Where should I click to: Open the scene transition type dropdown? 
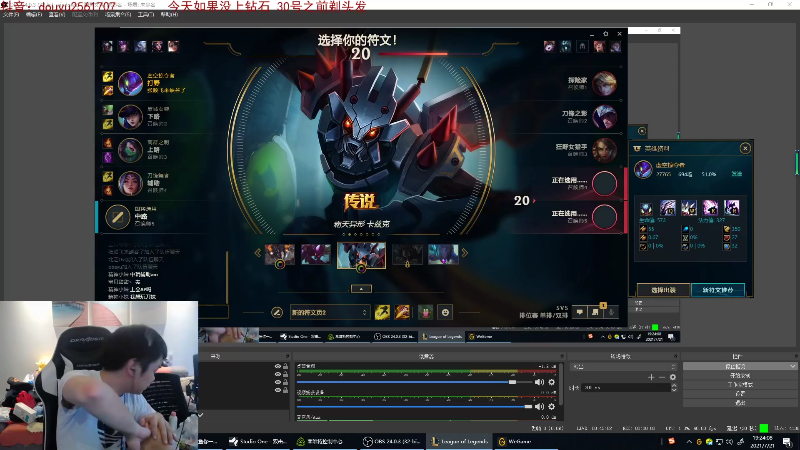click(x=622, y=366)
